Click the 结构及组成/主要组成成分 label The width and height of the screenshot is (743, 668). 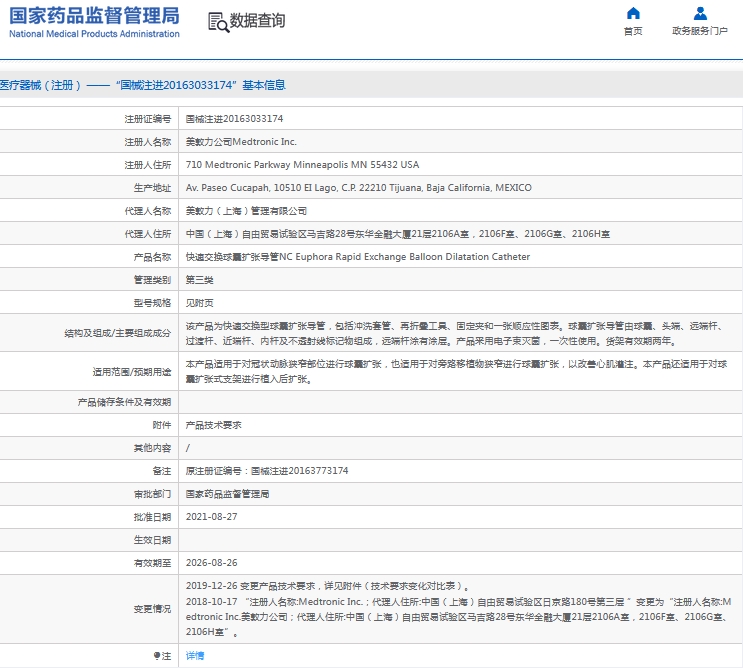[x=118, y=334]
